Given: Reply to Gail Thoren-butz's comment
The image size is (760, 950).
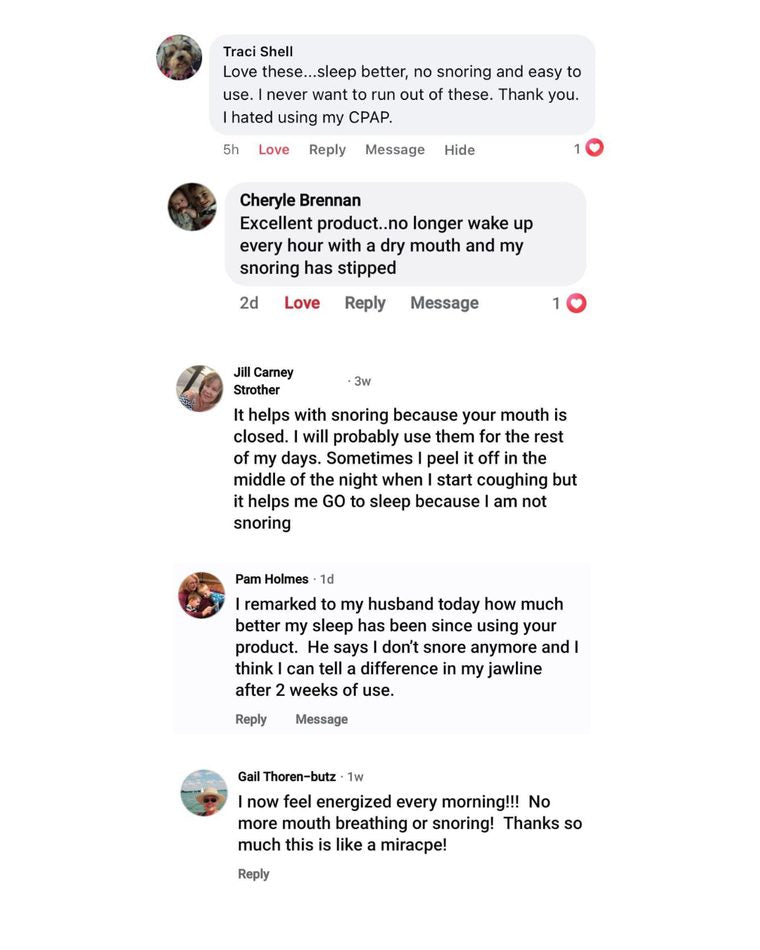Looking at the screenshot, I should click(253, 874).
